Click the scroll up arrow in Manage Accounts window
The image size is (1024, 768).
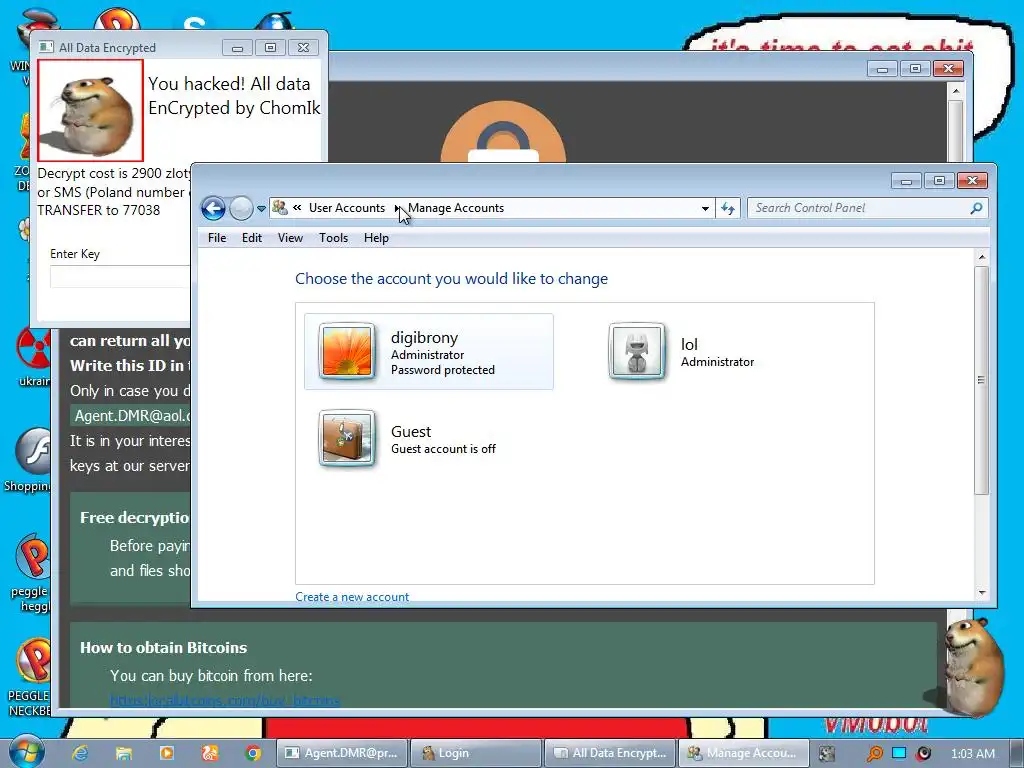(x=982, y=257)
